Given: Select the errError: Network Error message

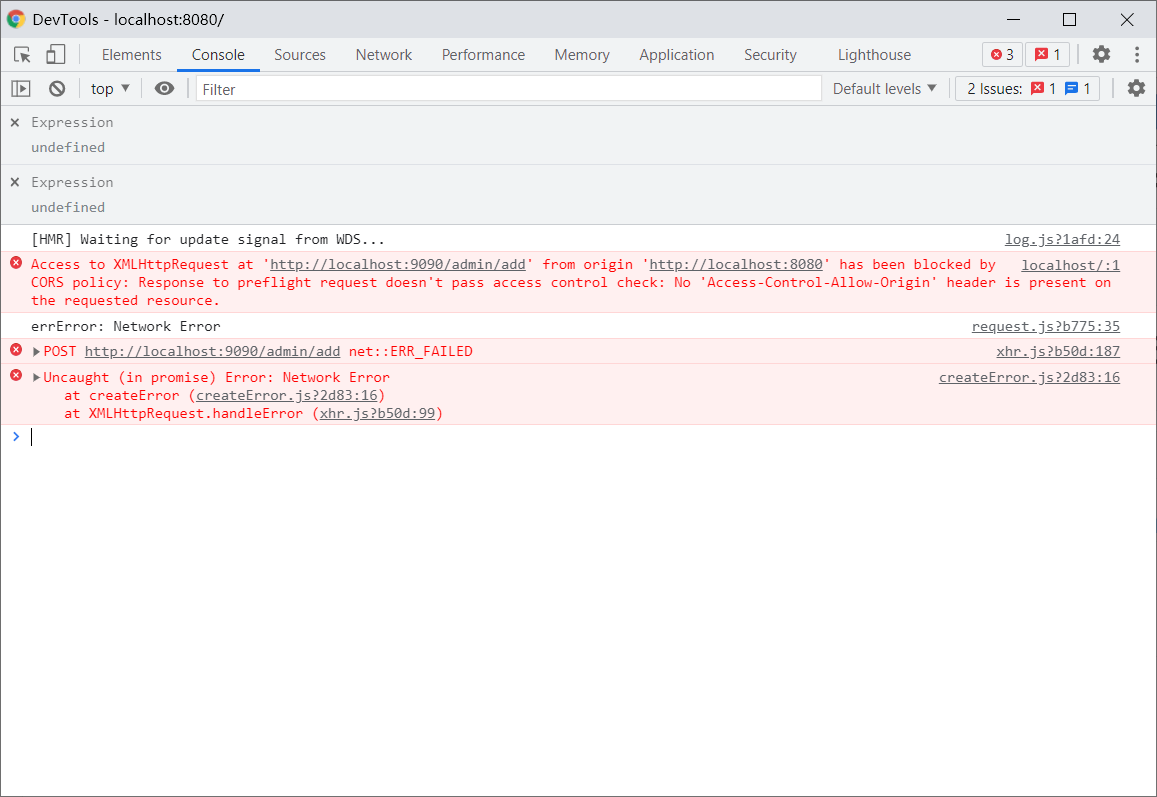Looking at the screenshot, I should (125, 326).
